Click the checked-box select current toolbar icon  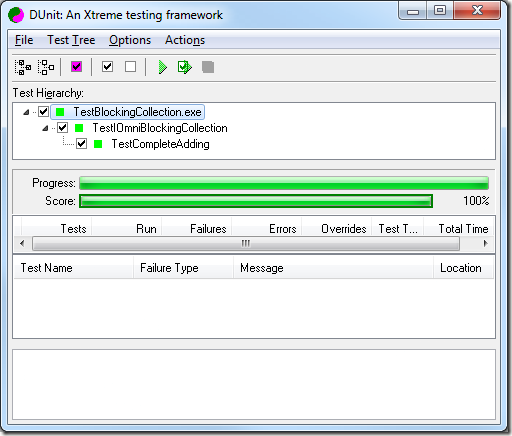[107, 67]
